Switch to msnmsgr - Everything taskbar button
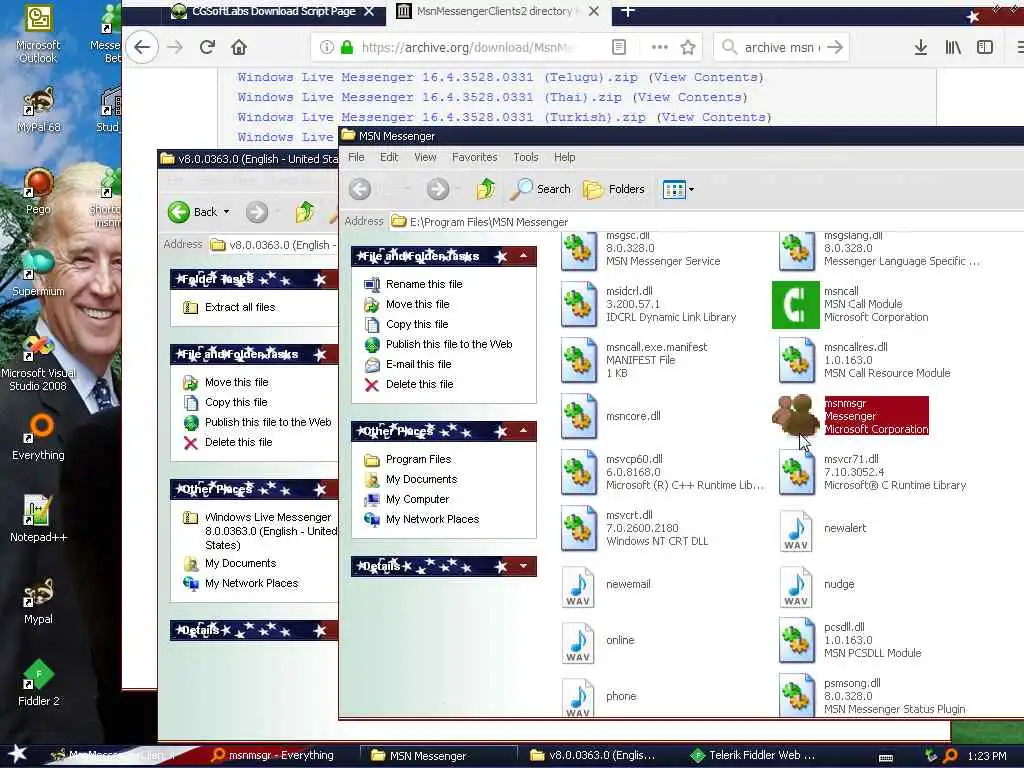Screen dimensions: 1024x768 (x=272, y=756)
